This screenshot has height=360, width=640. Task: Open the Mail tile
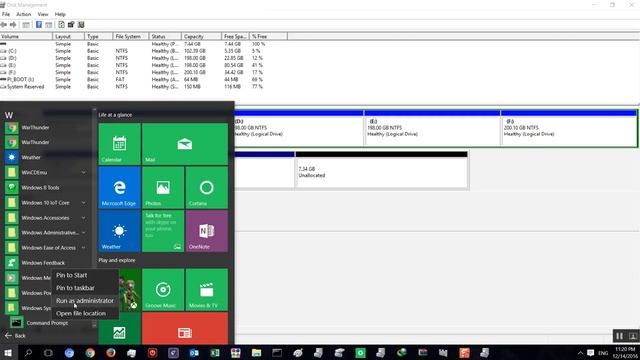185,144
